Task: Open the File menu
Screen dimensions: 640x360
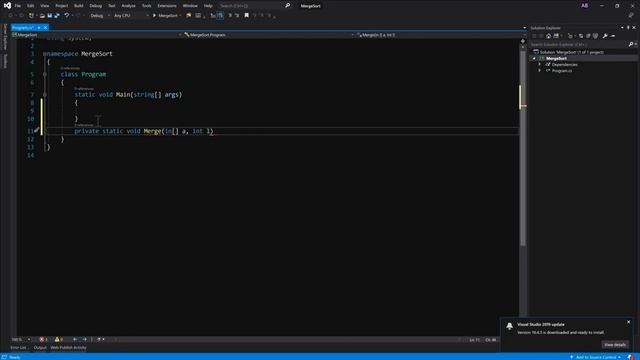Action: click(18, 6)
